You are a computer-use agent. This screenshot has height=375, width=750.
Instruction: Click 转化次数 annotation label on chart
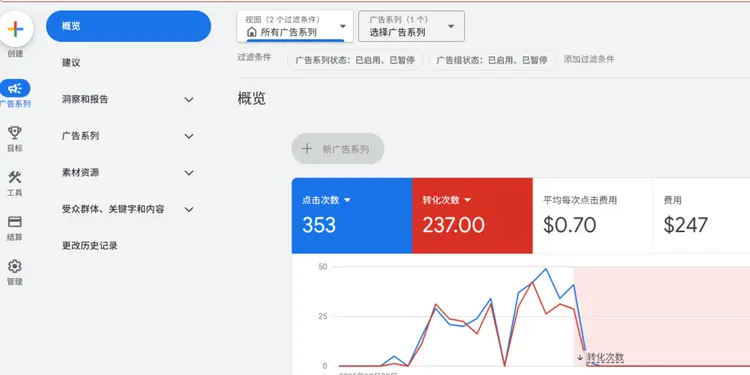[x=605, y=357]
